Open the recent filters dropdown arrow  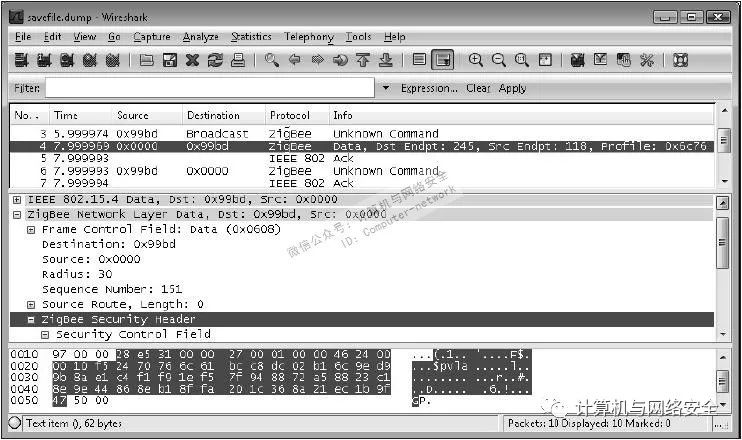pos(386,88)
